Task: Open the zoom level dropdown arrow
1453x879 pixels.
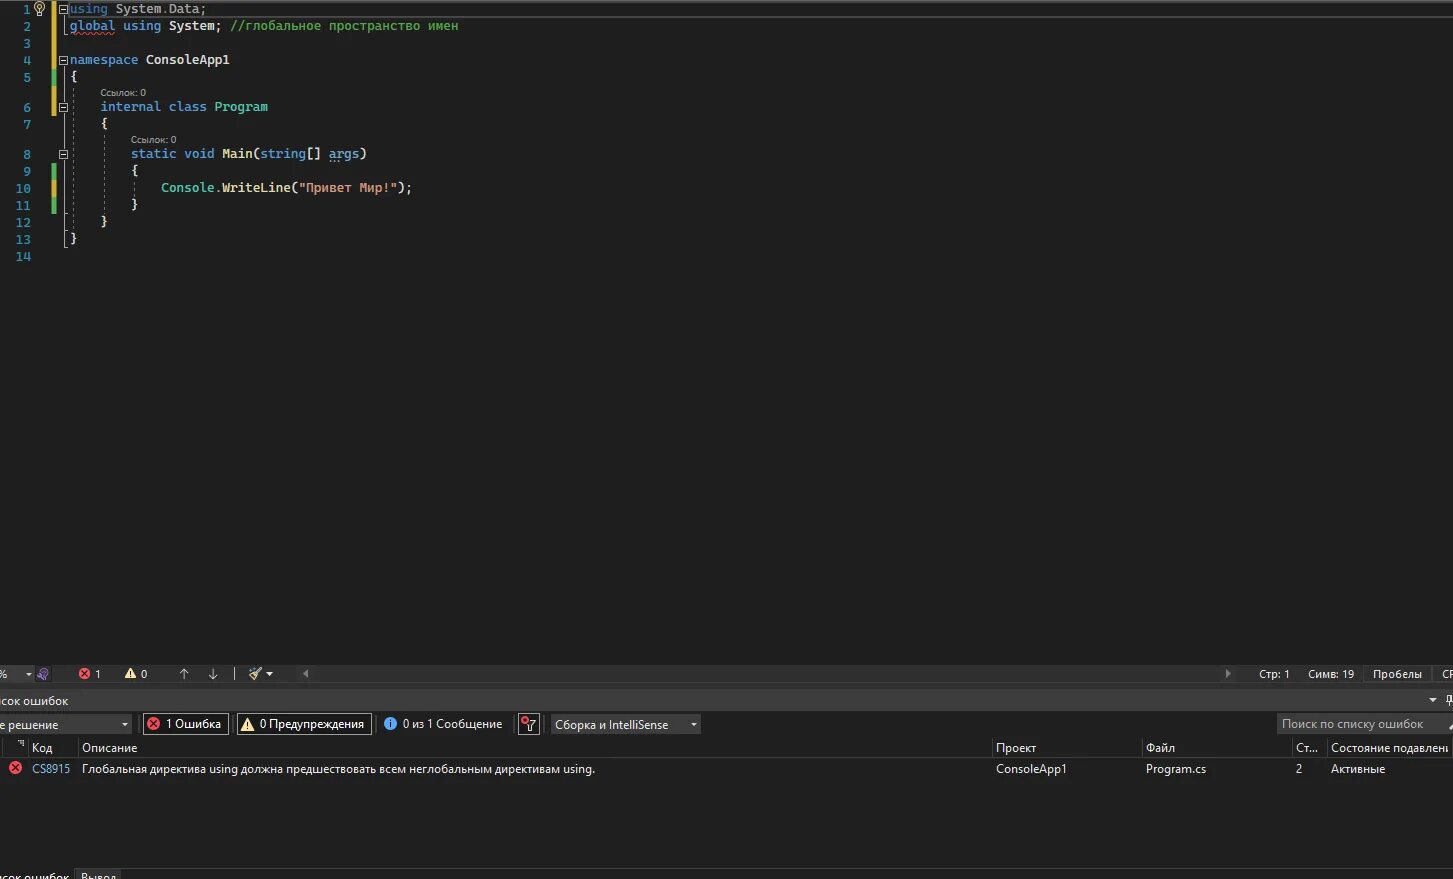Action: tap(28, 674)
